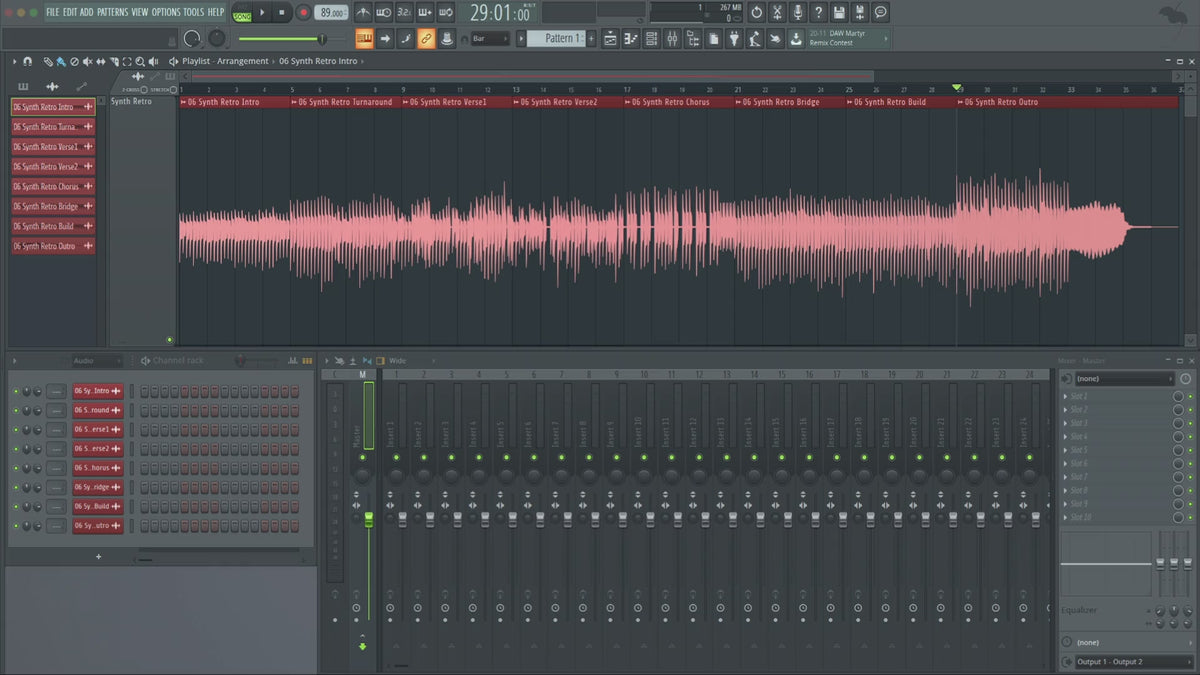Screen dimensions: 1200x675
Task: Open the mixer input (none) dropdown
Action: point(1124,379)
